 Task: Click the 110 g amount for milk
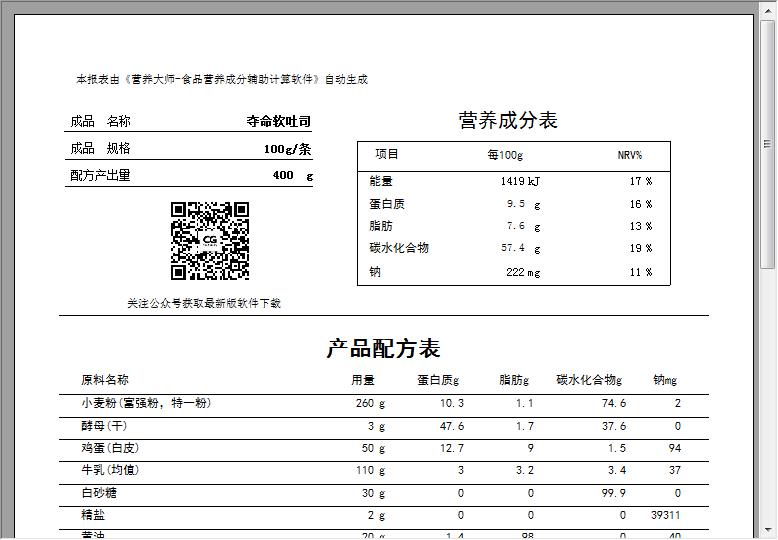[x=370, y=471]
